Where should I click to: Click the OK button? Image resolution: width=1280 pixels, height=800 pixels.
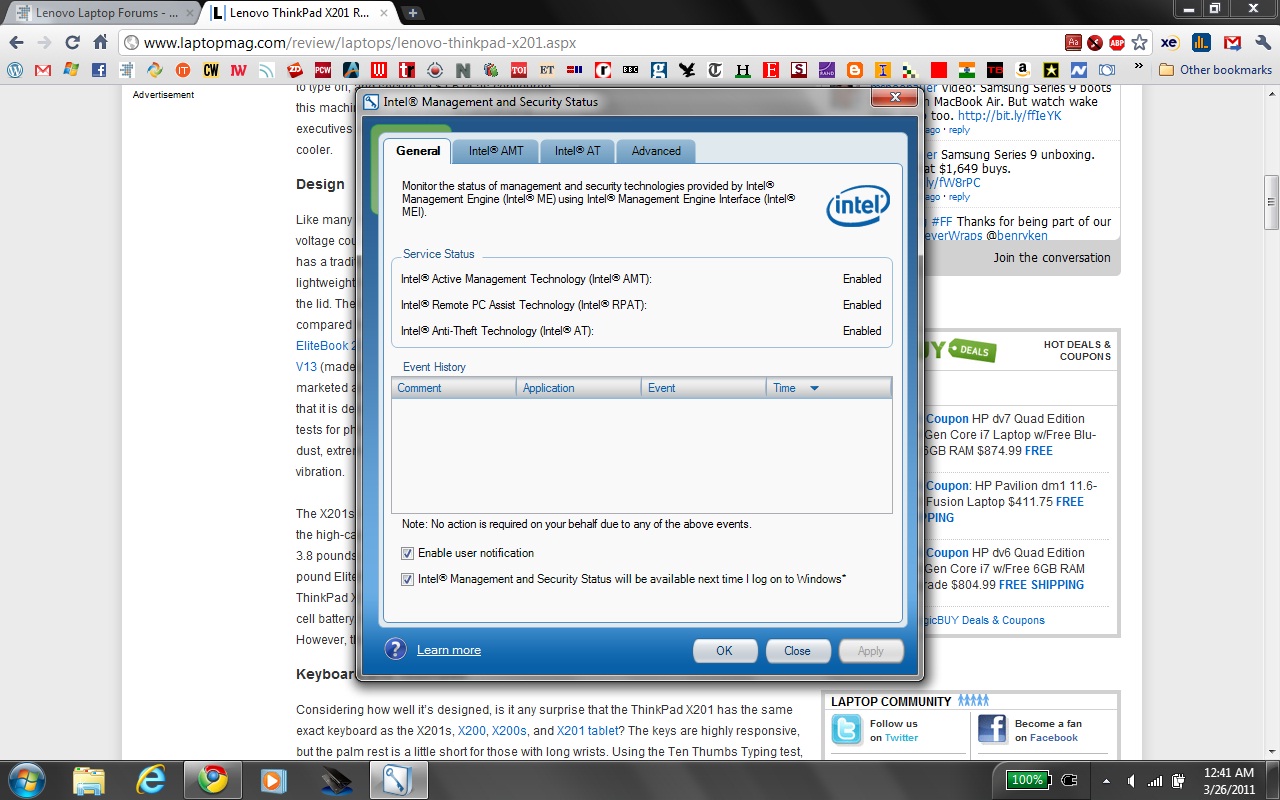pyautogui.click(x=724, y=651)
